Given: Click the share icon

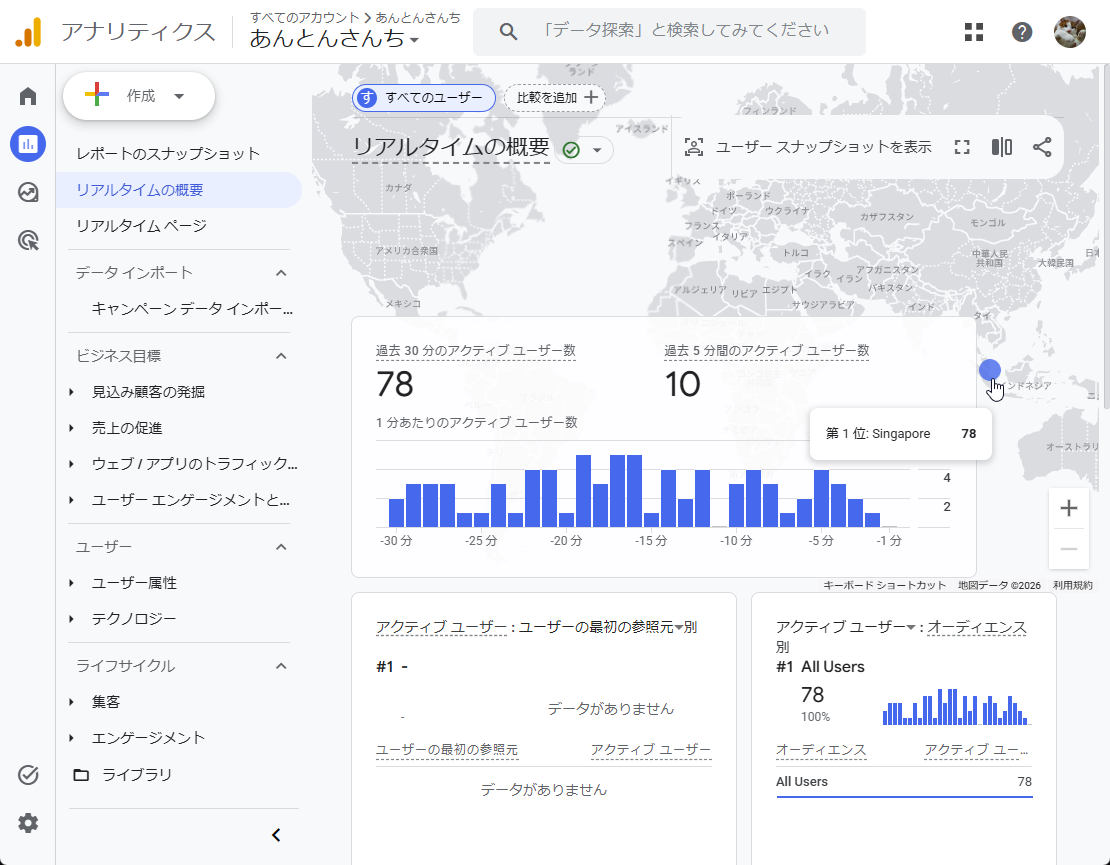Looking at the screenshot, I should (1042, 147).
